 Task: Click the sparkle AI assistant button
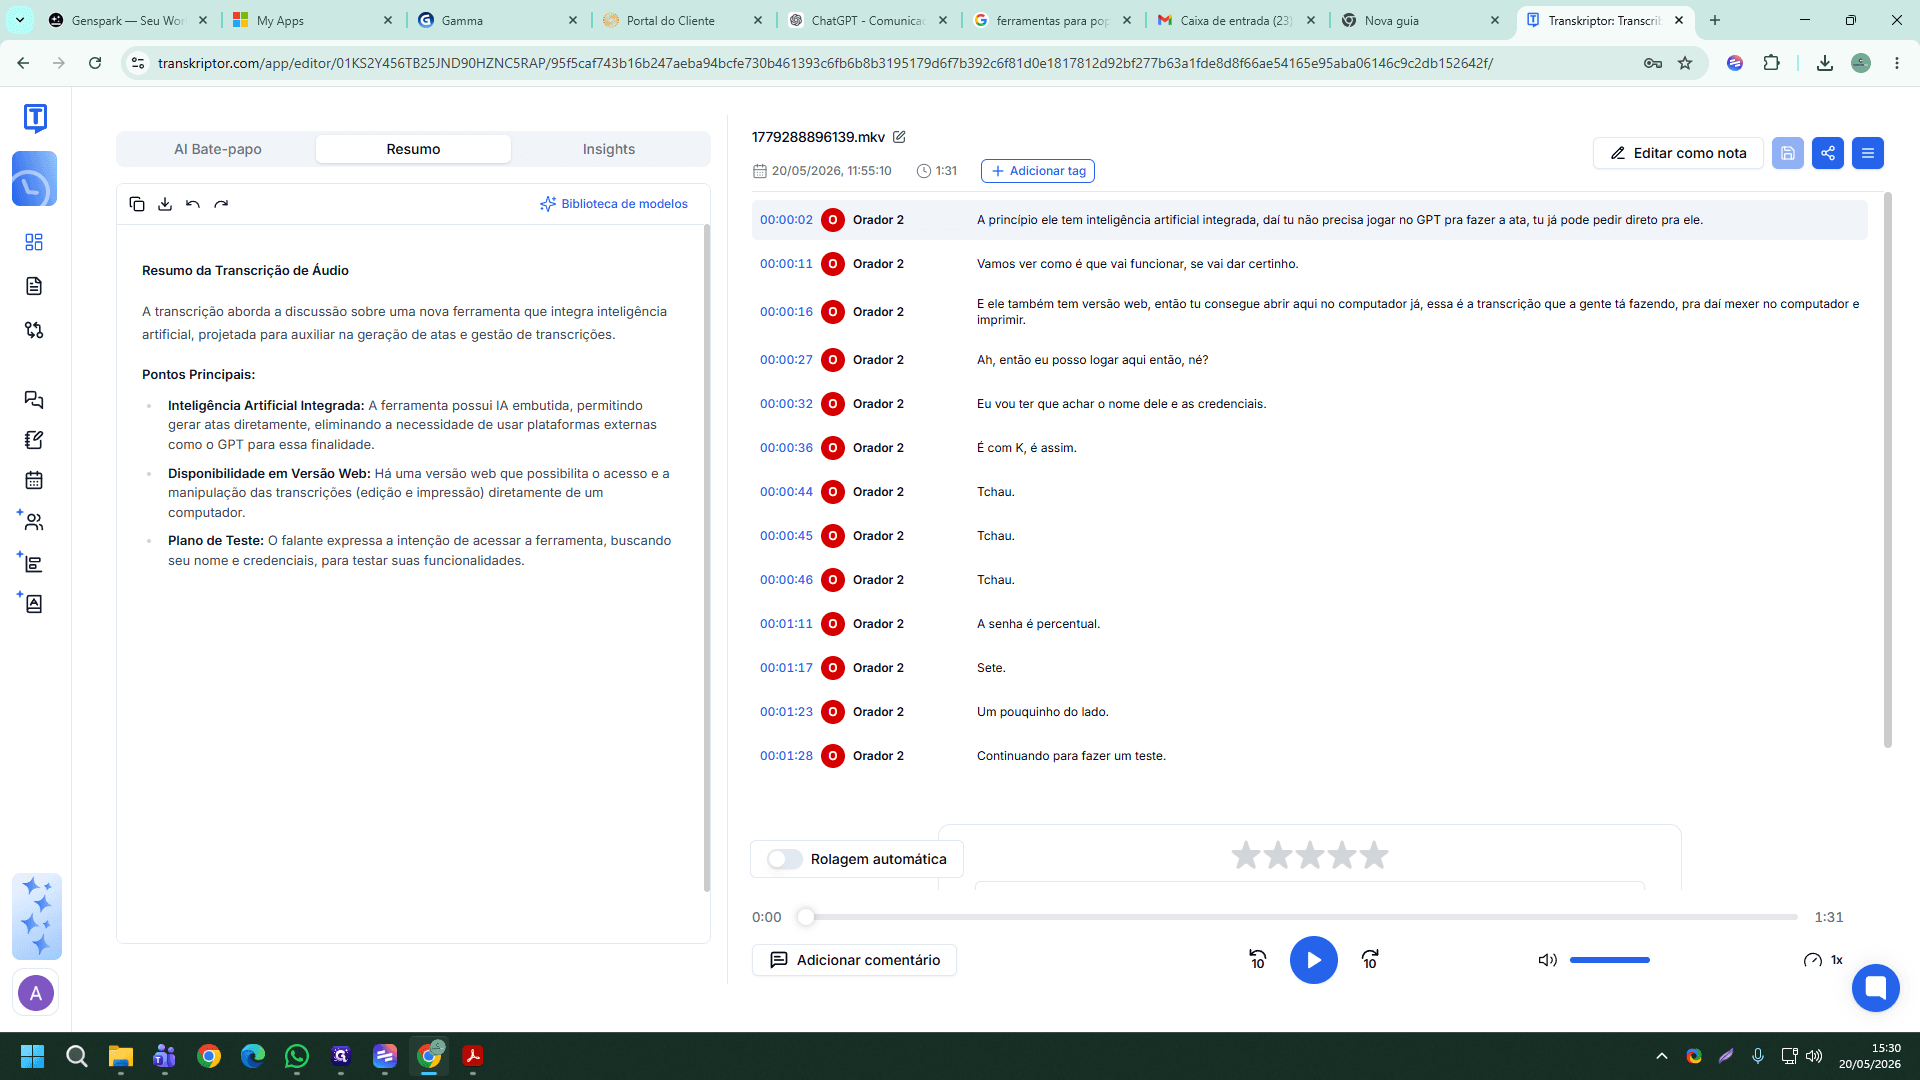pyautogui.click(x=37, y=916)
